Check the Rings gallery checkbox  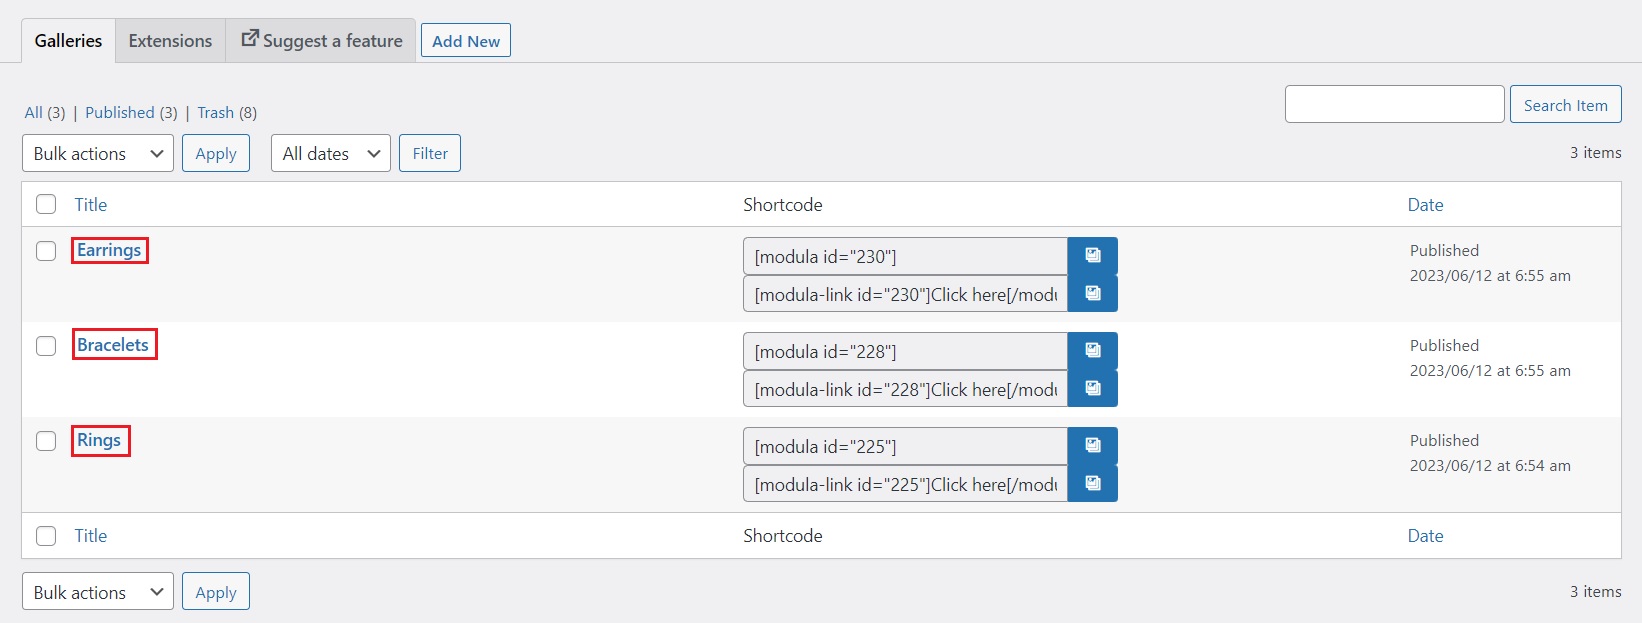click(x=46, y=441)
